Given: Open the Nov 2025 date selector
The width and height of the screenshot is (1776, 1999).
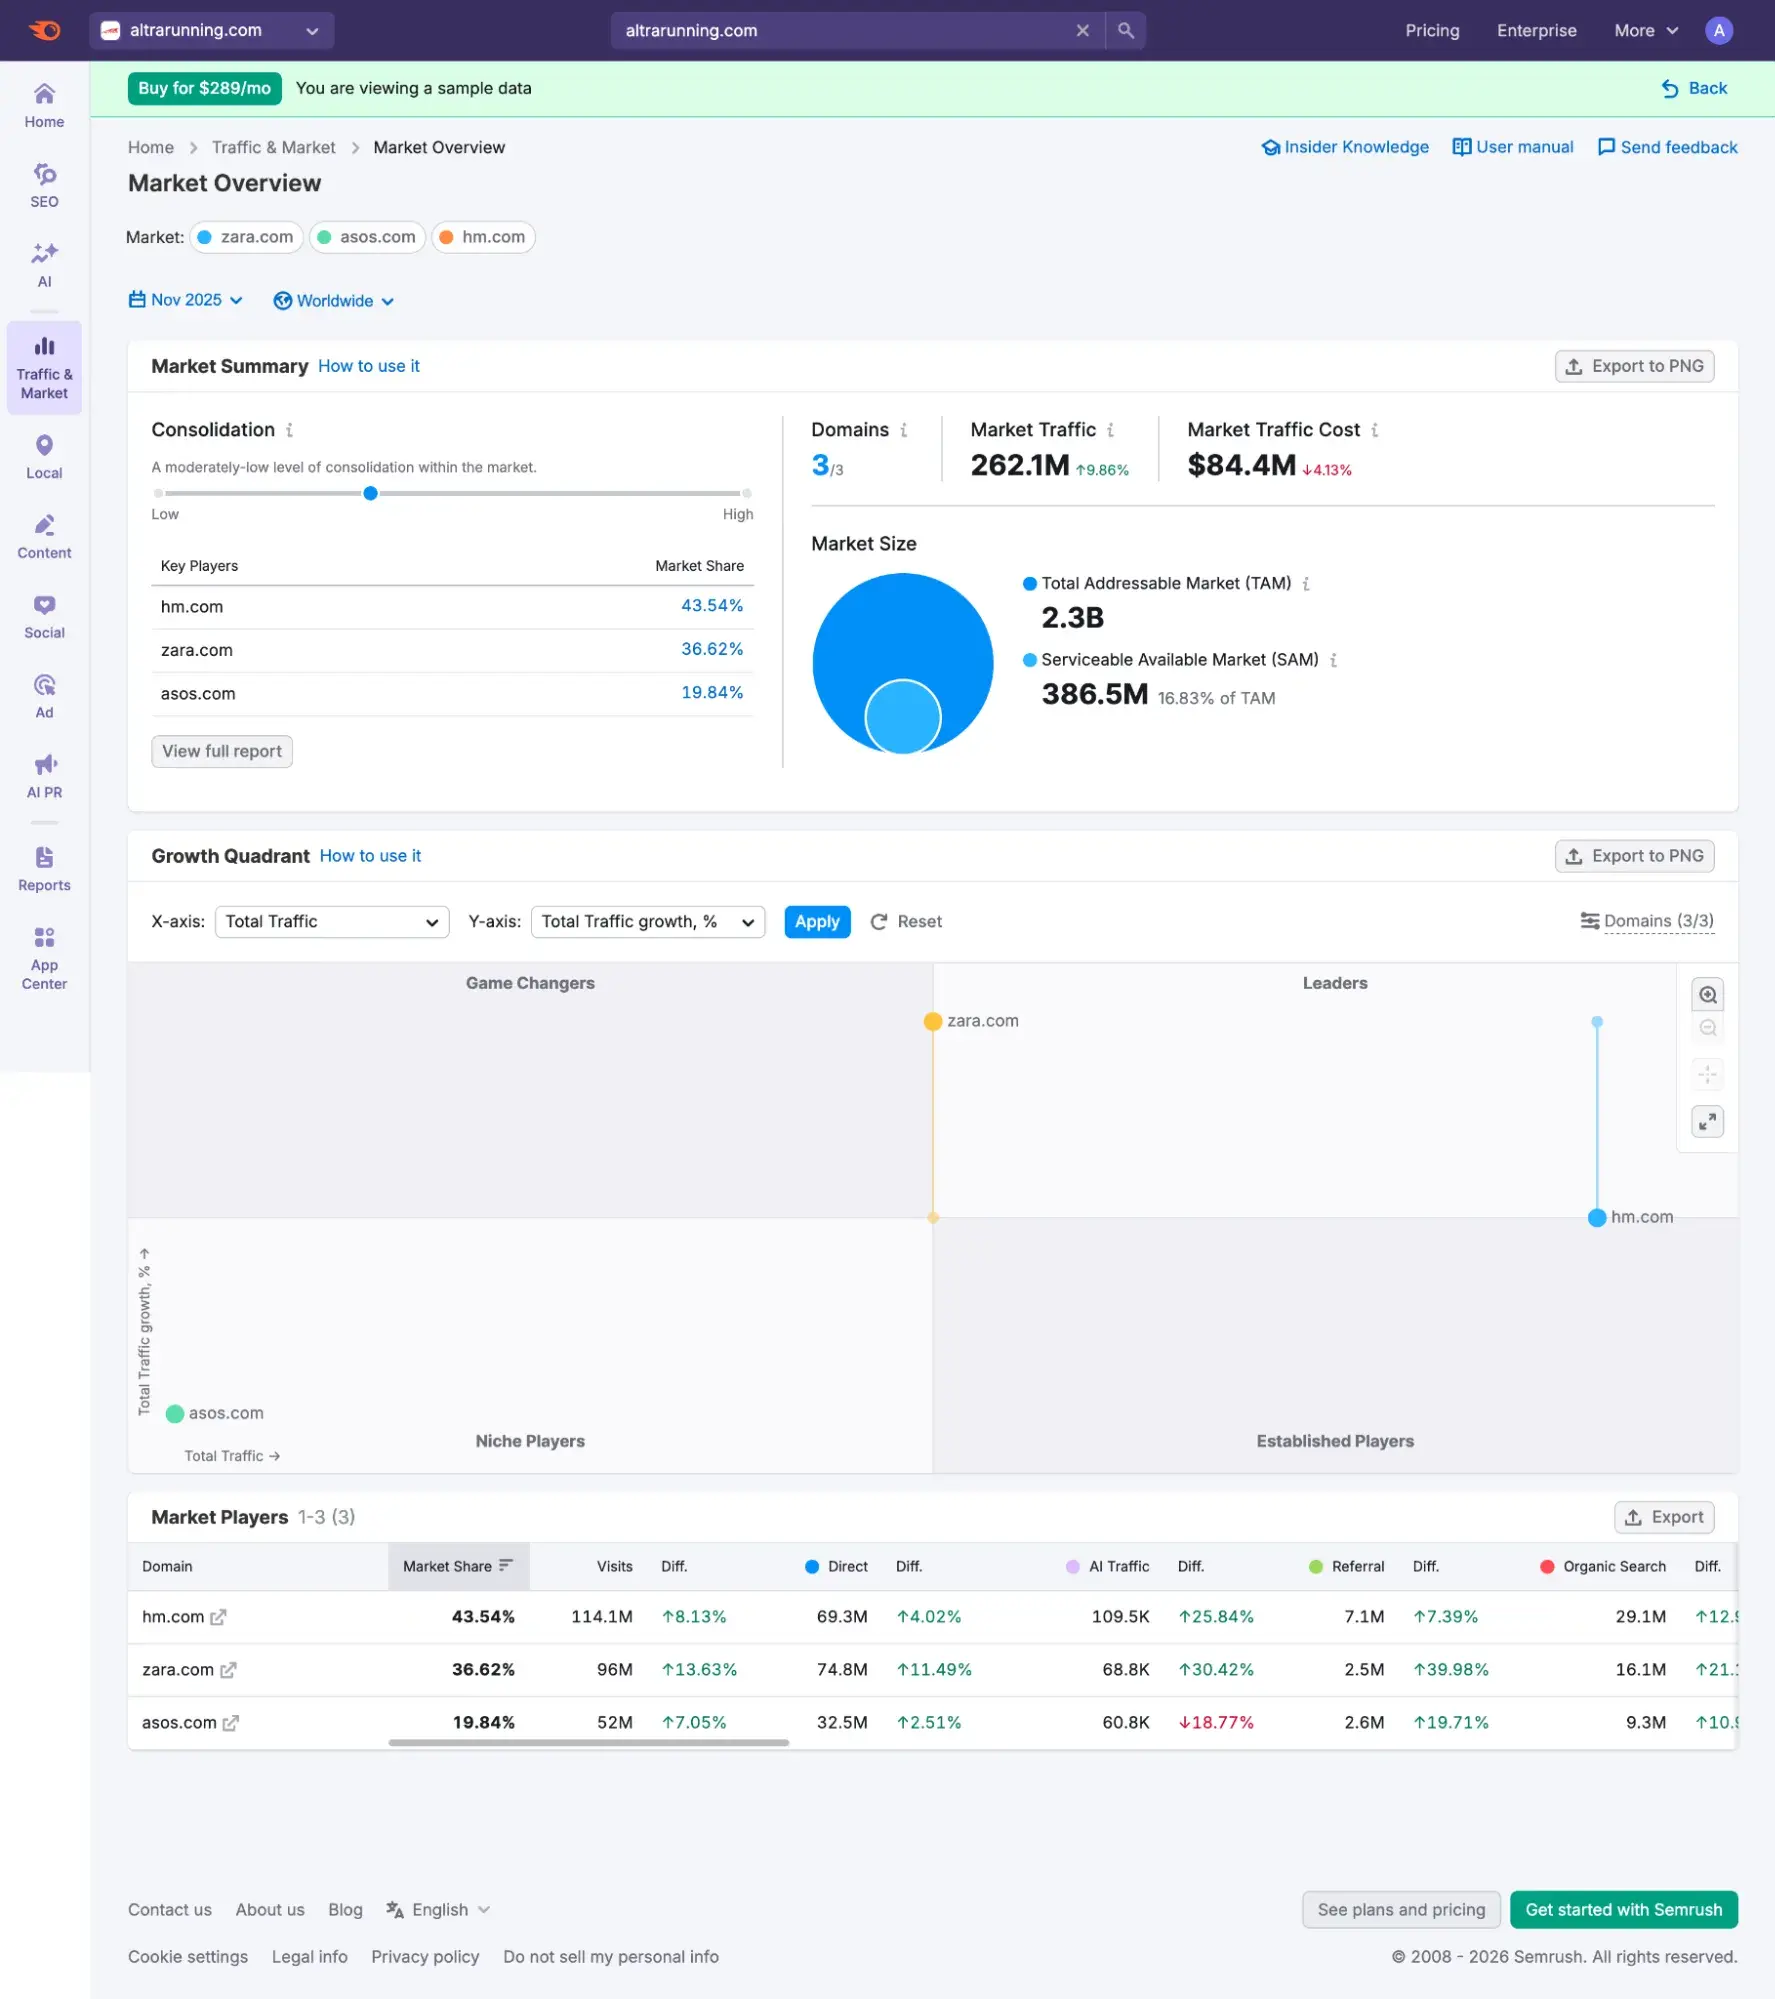Looking at the screenshot, I should click(185, 300).
